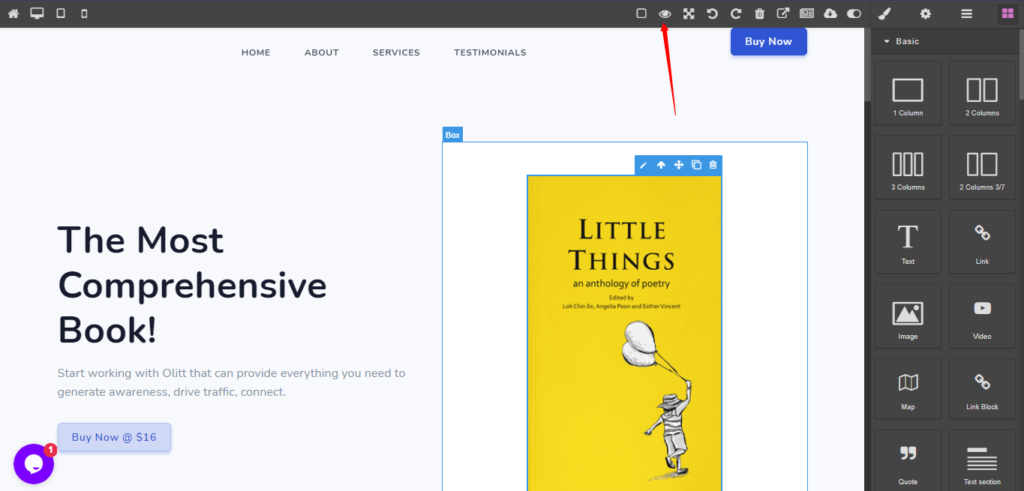Open the TESTIMONIALS navigation item
This screenshot has height=491, width=1024.
[x=489, y=53]
